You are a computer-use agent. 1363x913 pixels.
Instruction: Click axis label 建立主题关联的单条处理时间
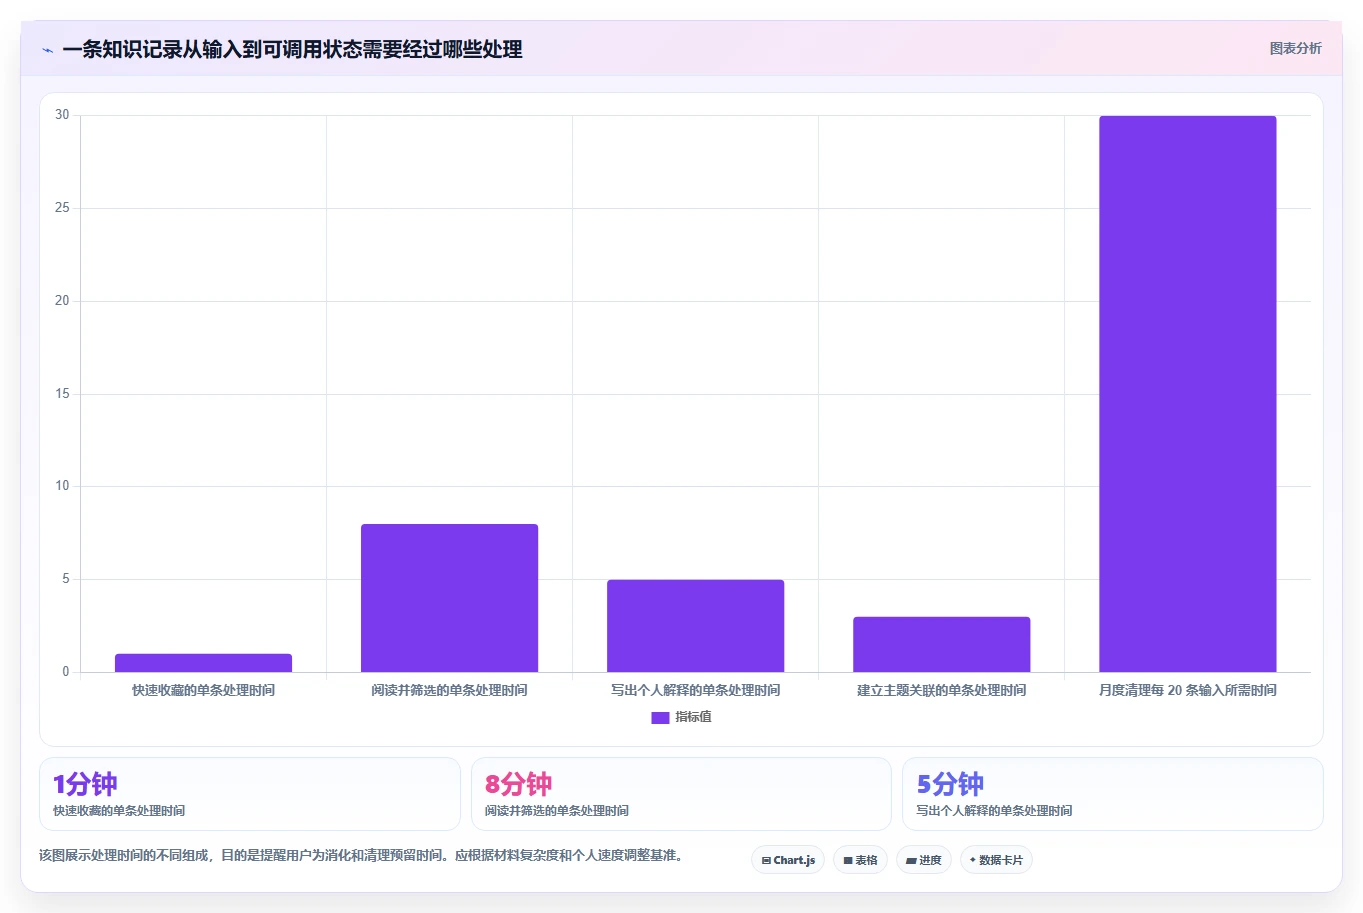pyautogui.click(x=941, y=690)
